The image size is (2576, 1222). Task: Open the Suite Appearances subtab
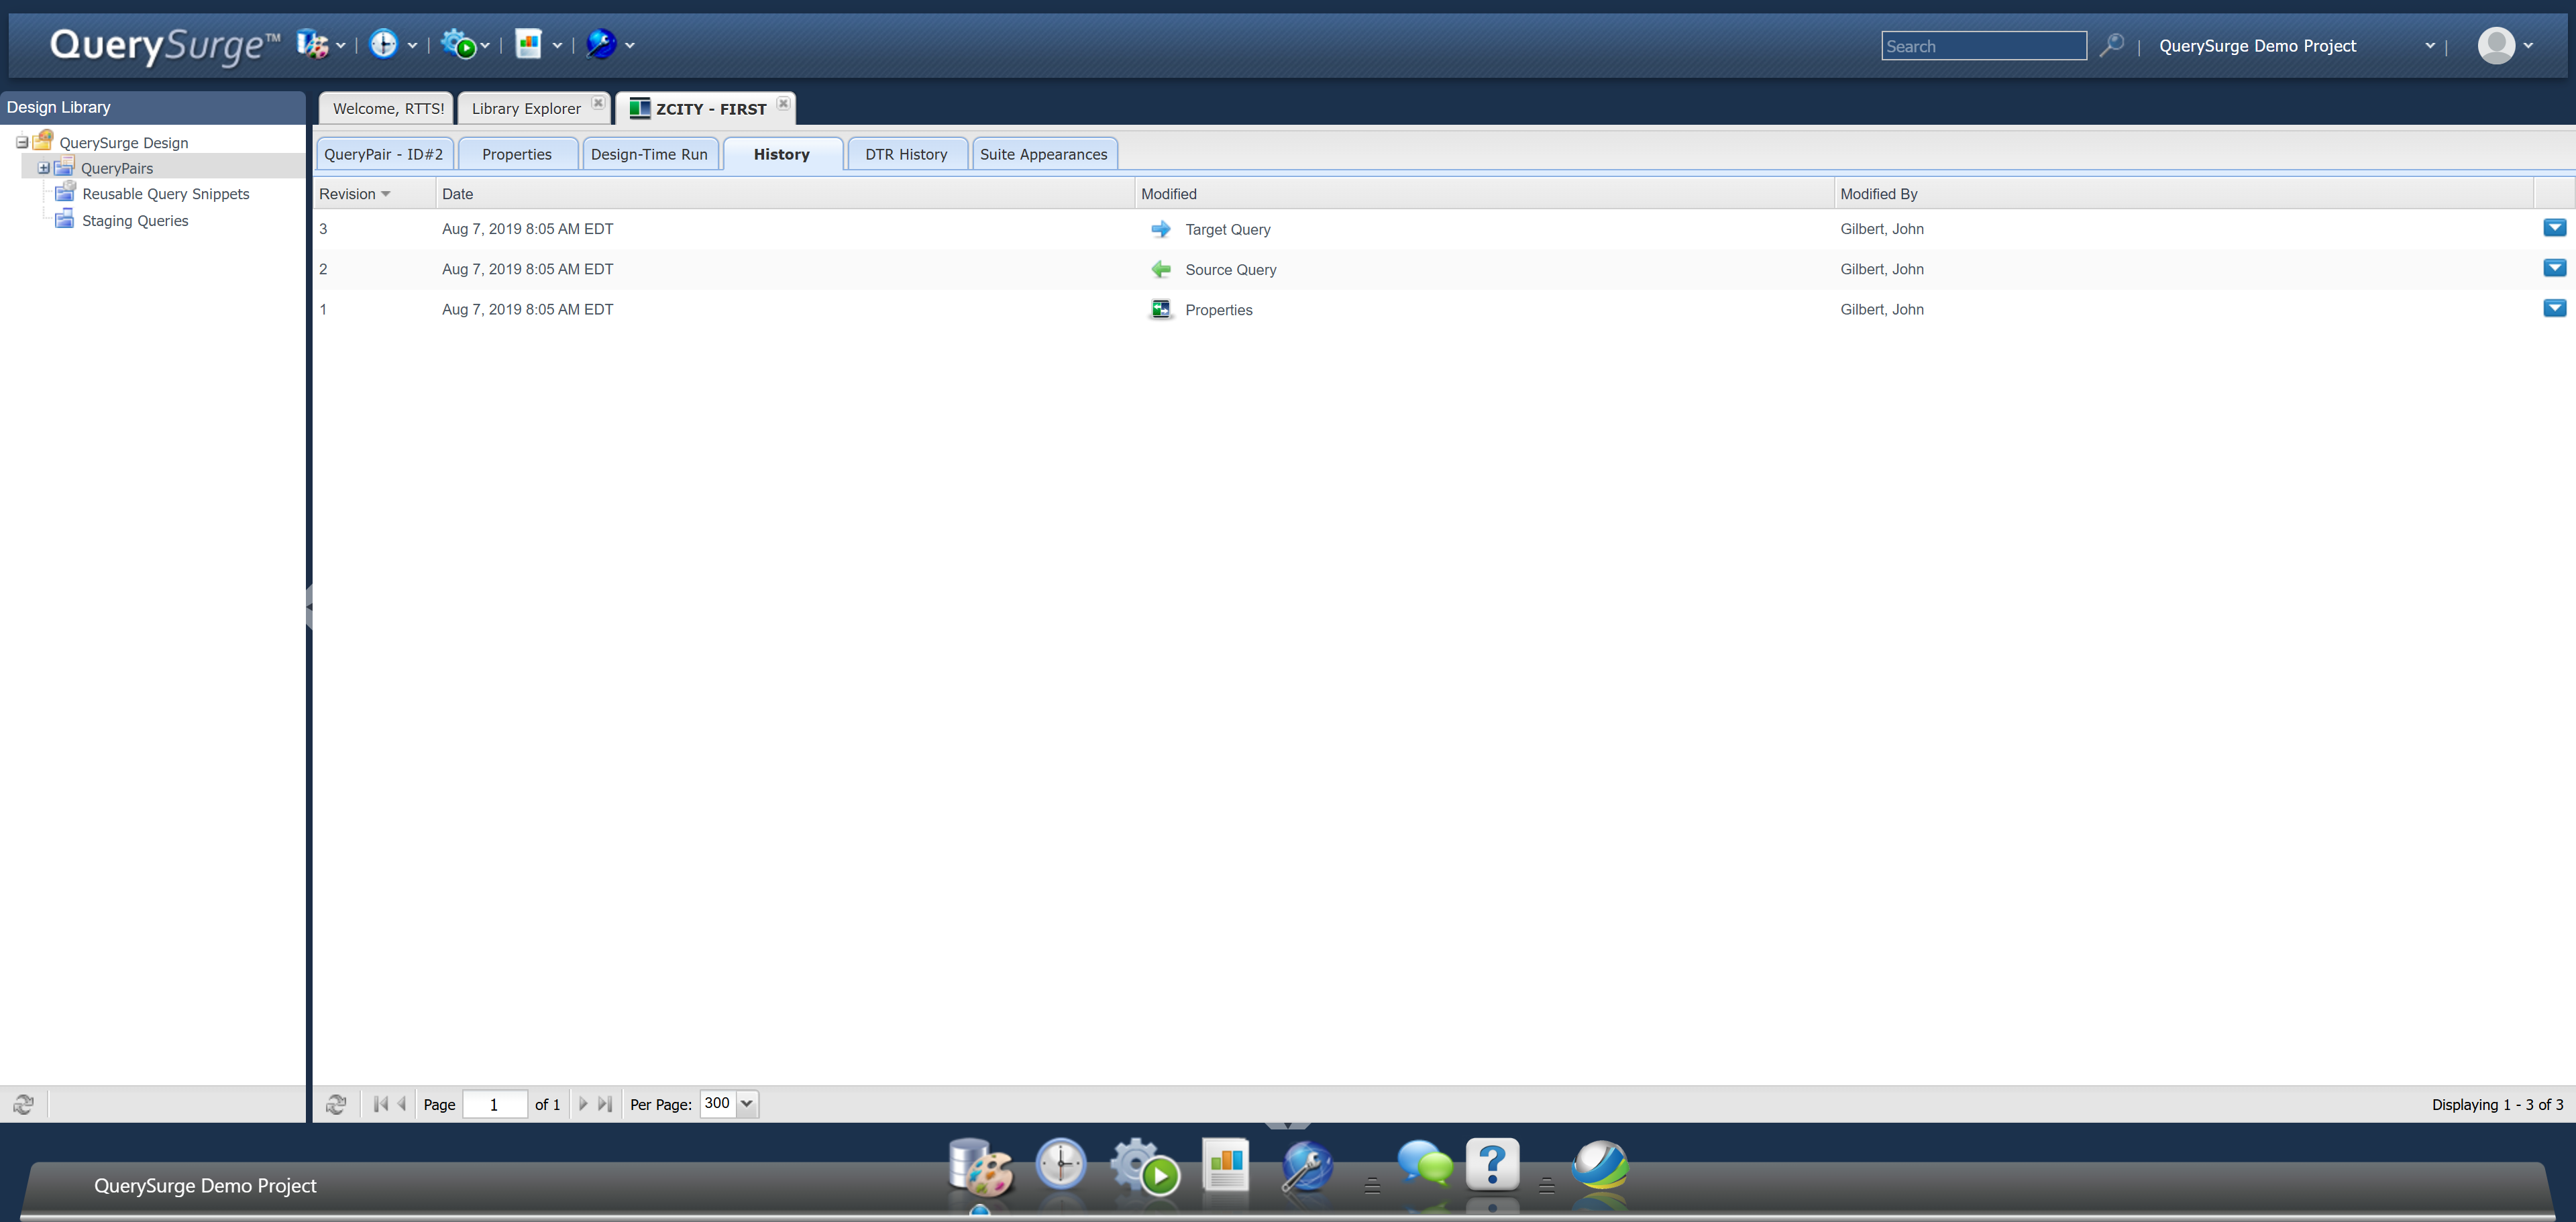[1044, 154]
